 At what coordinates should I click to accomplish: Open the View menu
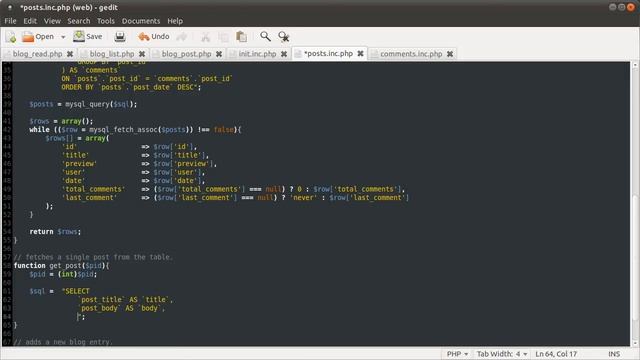click(x=52, y=21)
